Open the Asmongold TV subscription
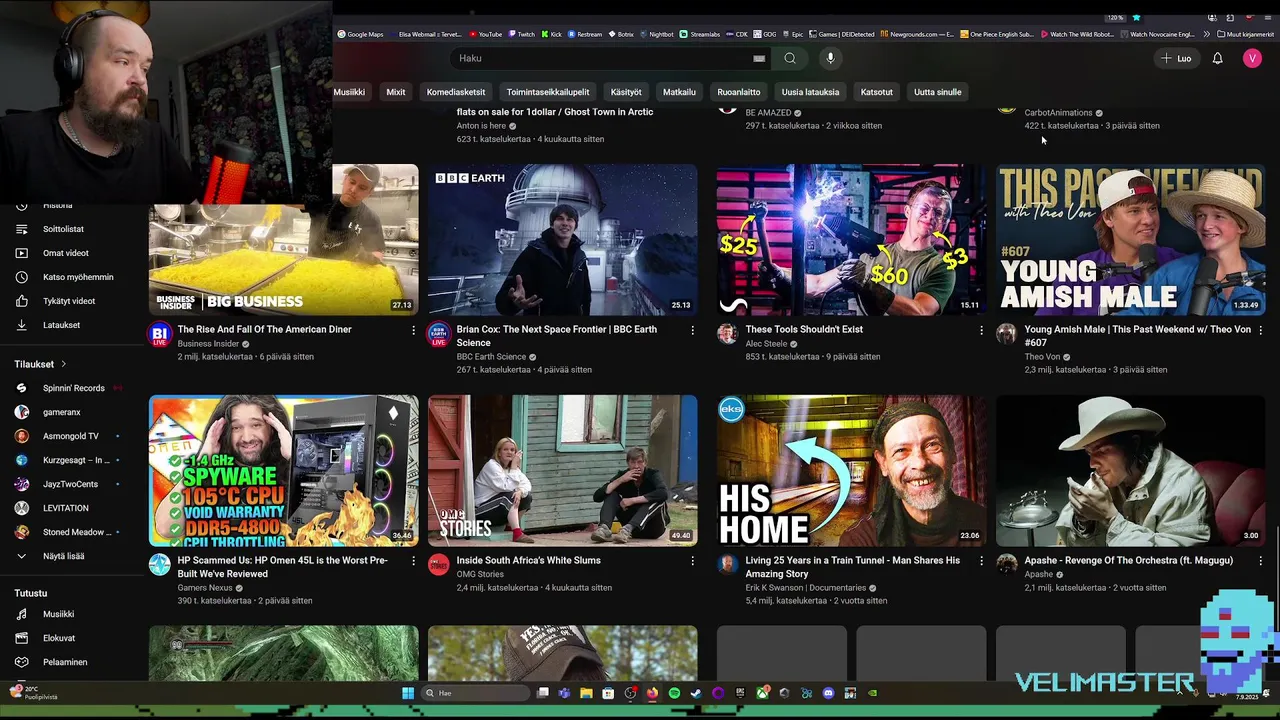Image resolution: width=1280 pixels, height=720 pixels. [68, 436]
